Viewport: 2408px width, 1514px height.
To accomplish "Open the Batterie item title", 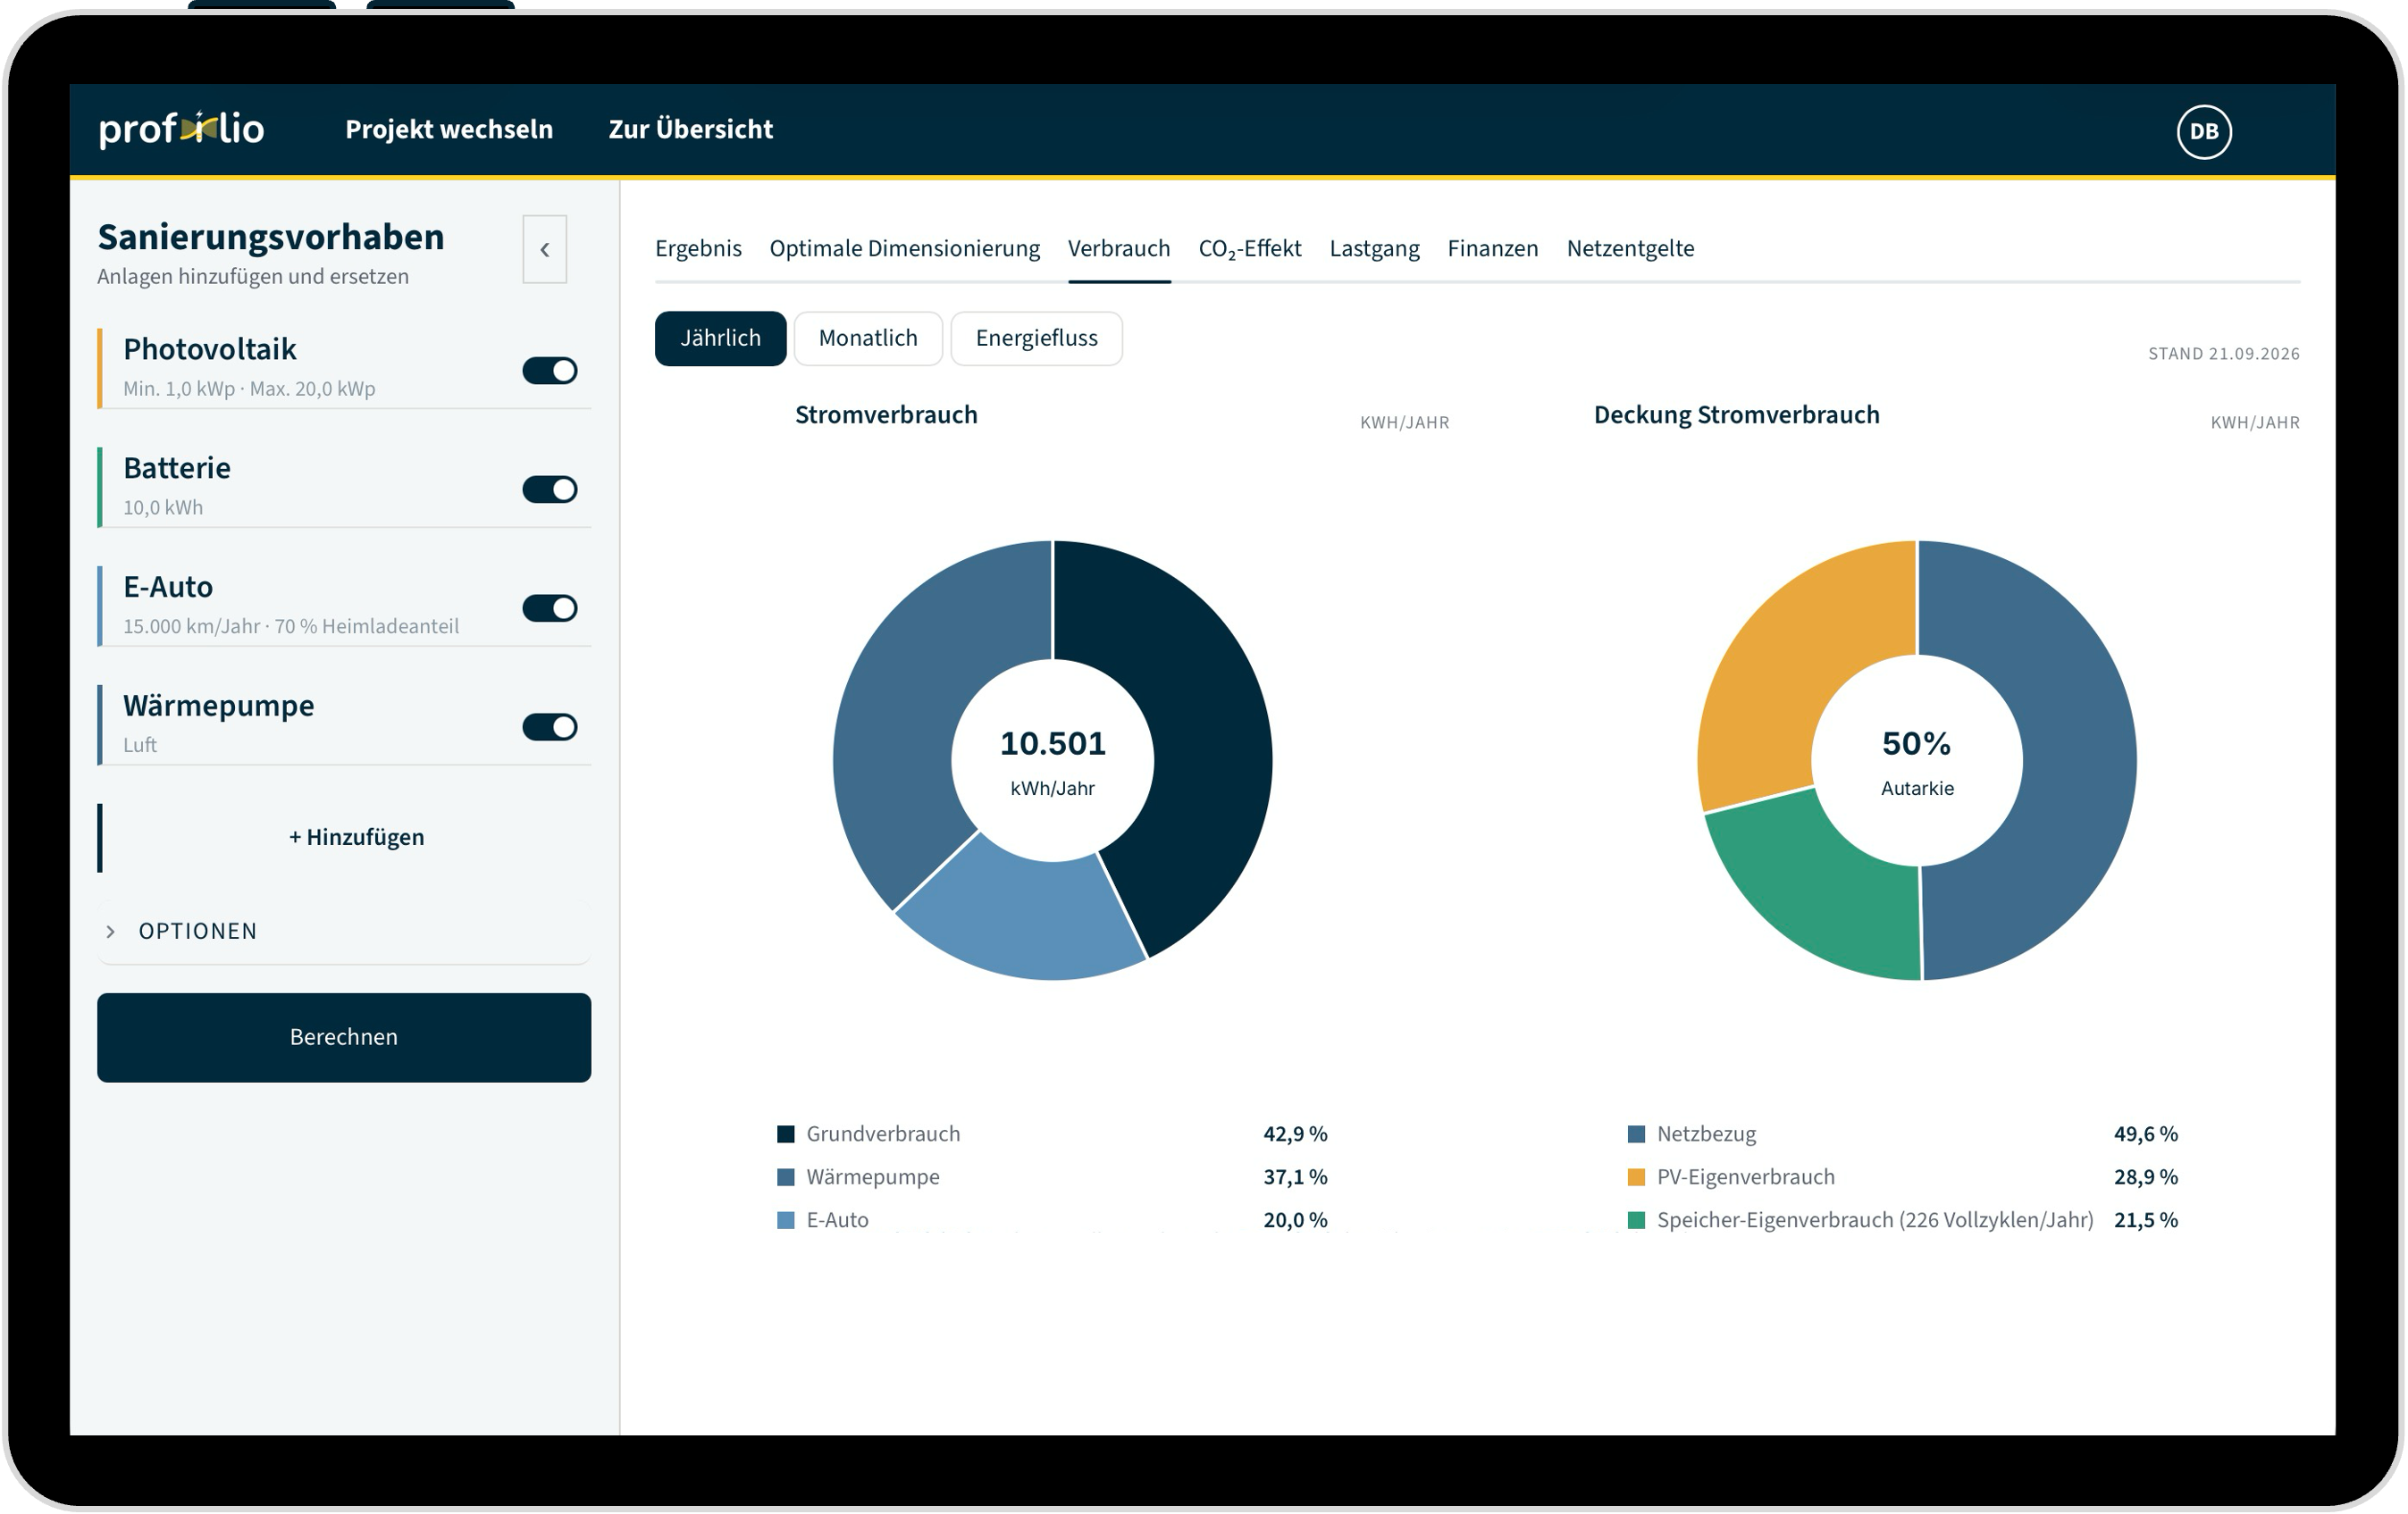I will pyautogui.click(x=177, y=468).
